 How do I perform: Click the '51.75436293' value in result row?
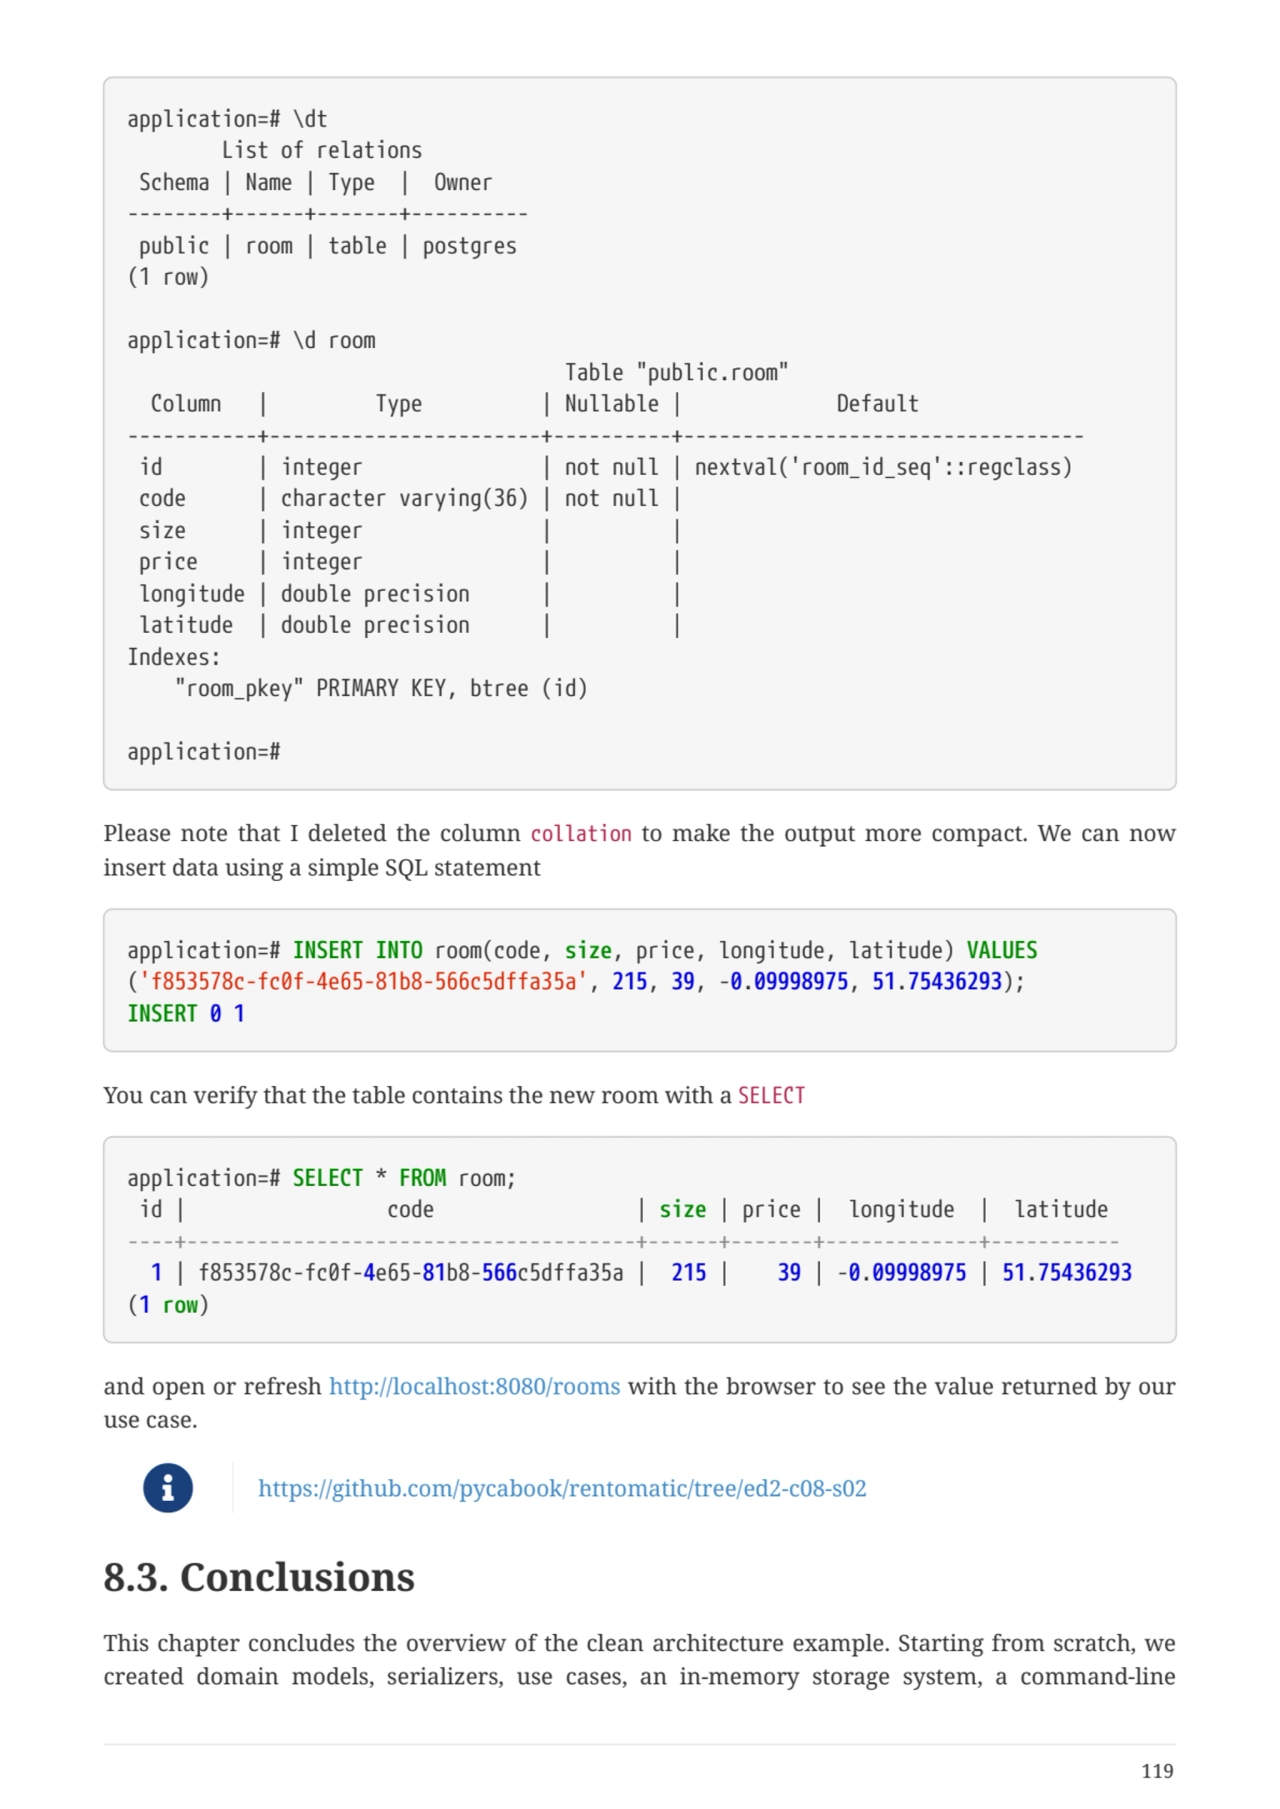click(1067, 1273)
